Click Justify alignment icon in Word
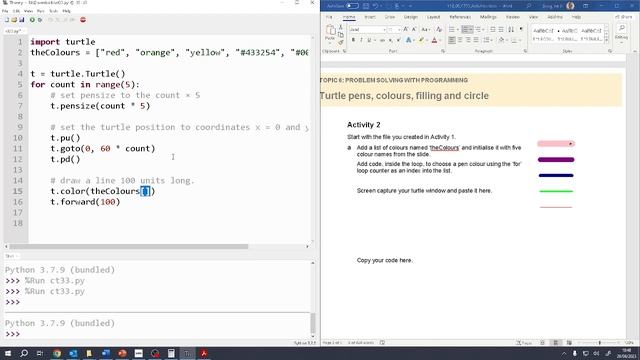 click(x=476, y=40)
